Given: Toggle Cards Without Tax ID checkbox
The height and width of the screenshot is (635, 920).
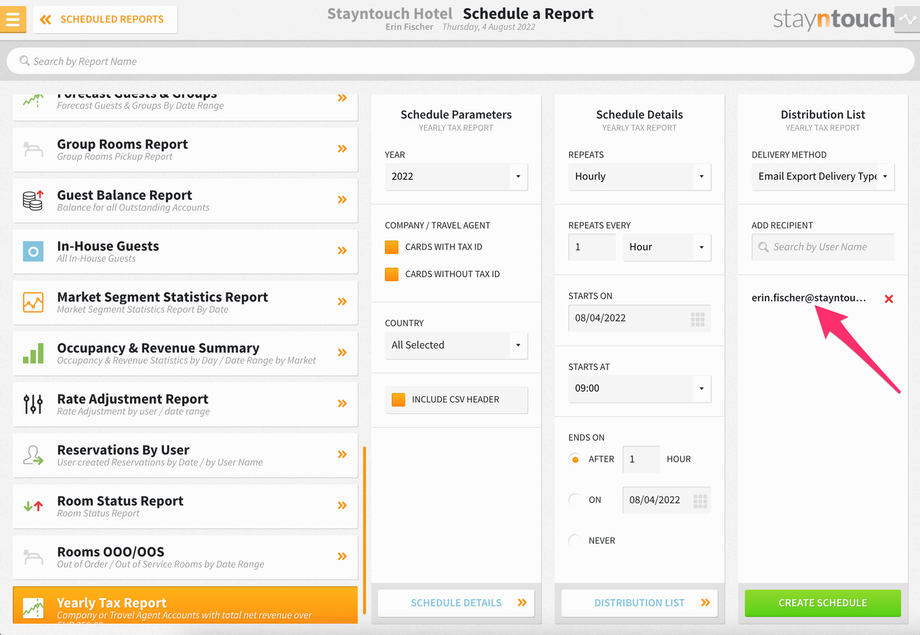Looking at the screenshot, I should [391, 274].
